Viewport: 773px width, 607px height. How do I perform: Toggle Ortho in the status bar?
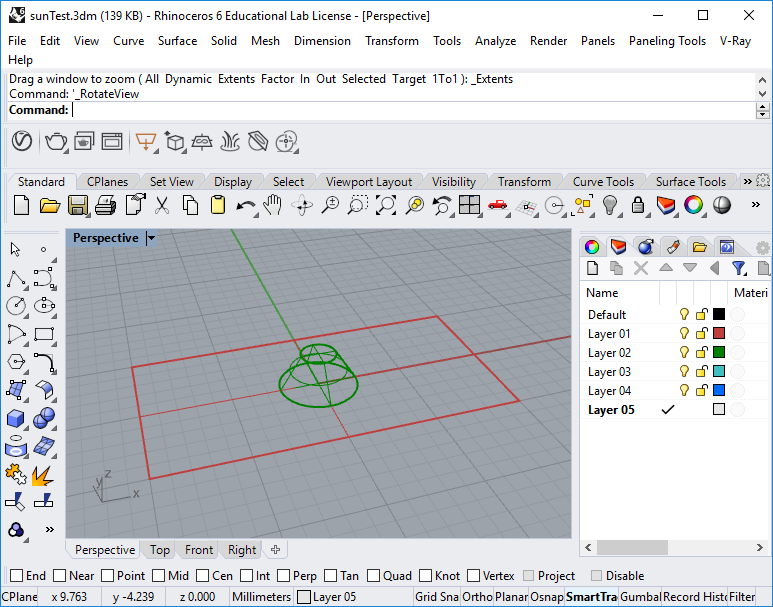click(478, 597)
